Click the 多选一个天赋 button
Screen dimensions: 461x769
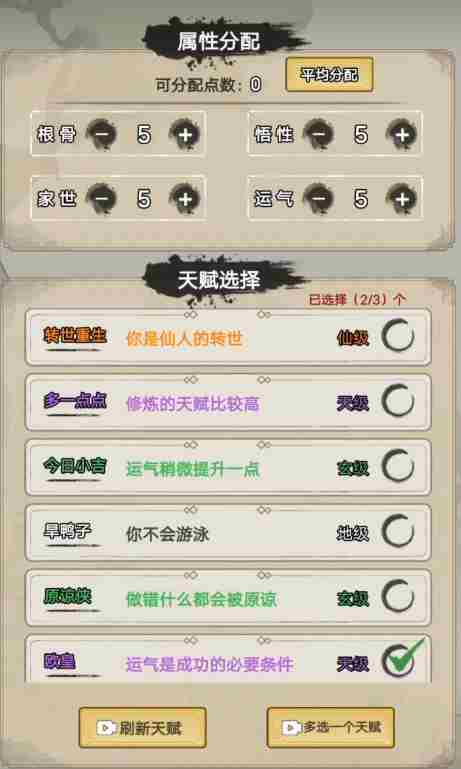coord(331,728)
